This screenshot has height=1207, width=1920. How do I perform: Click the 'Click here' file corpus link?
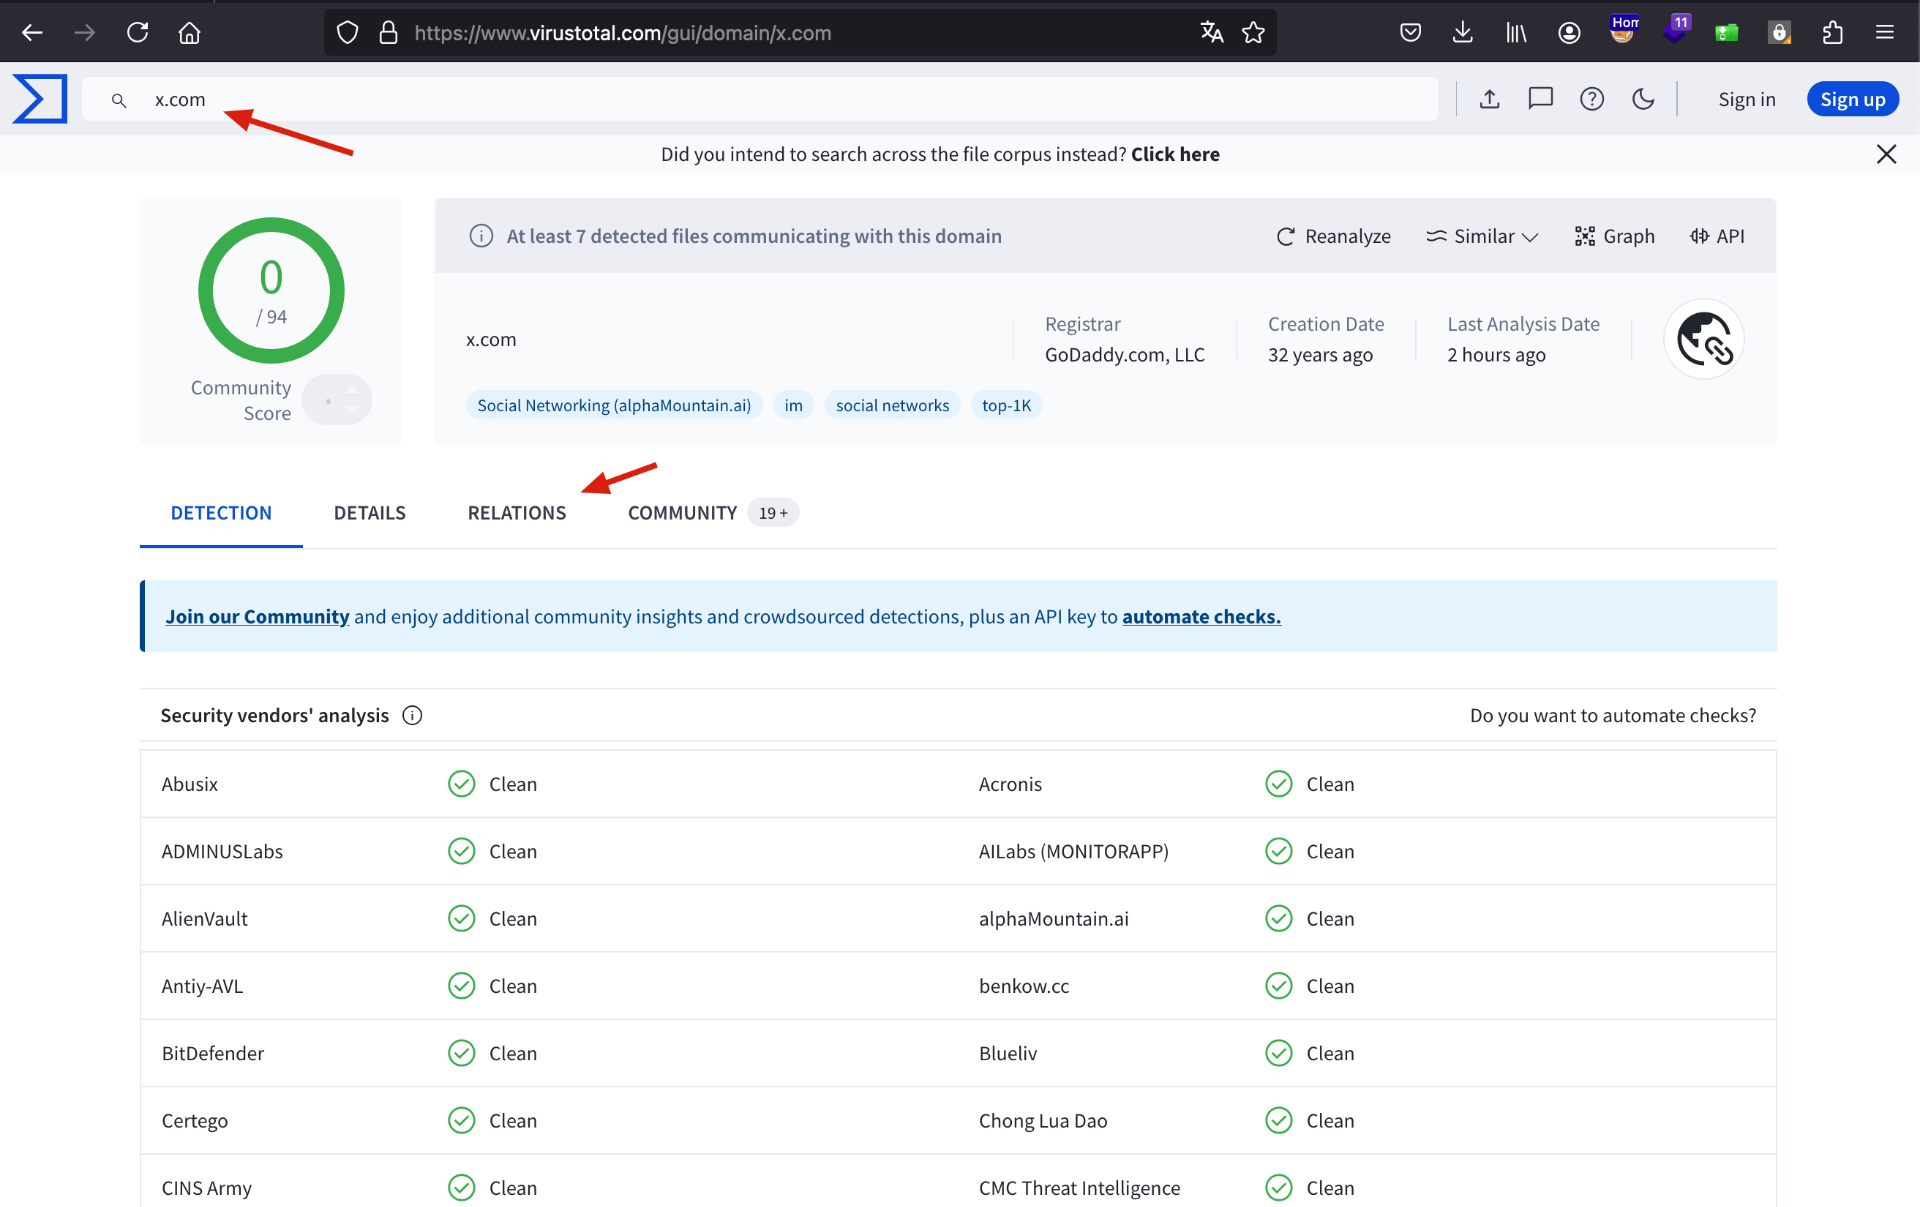point(1175,154)
